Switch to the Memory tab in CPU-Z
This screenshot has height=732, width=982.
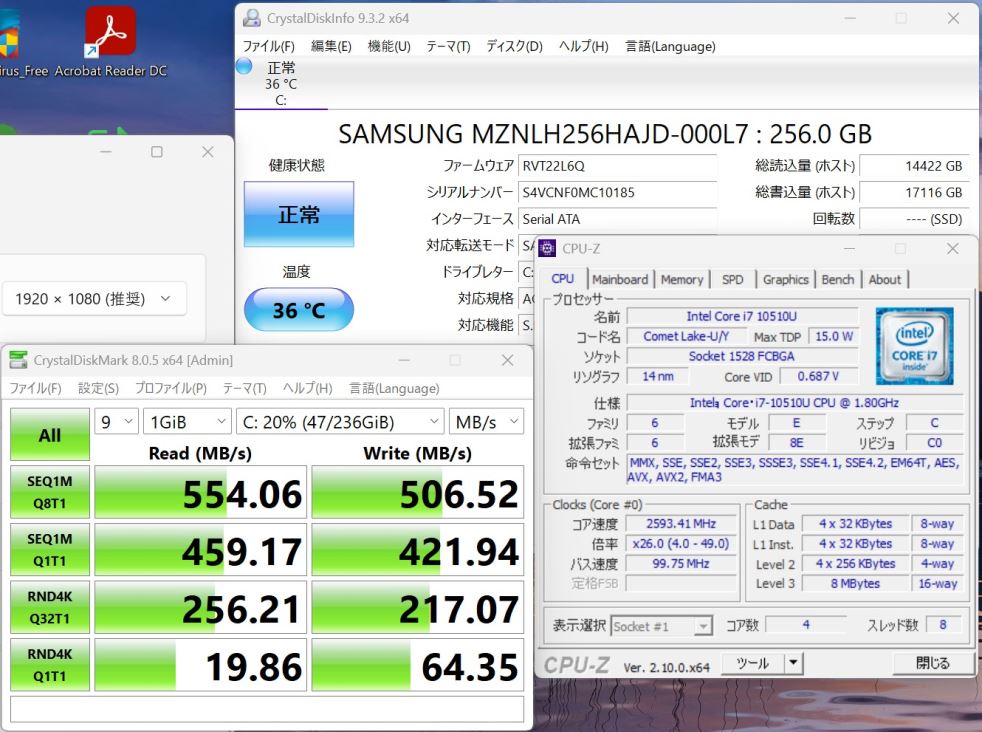point(681,279)
